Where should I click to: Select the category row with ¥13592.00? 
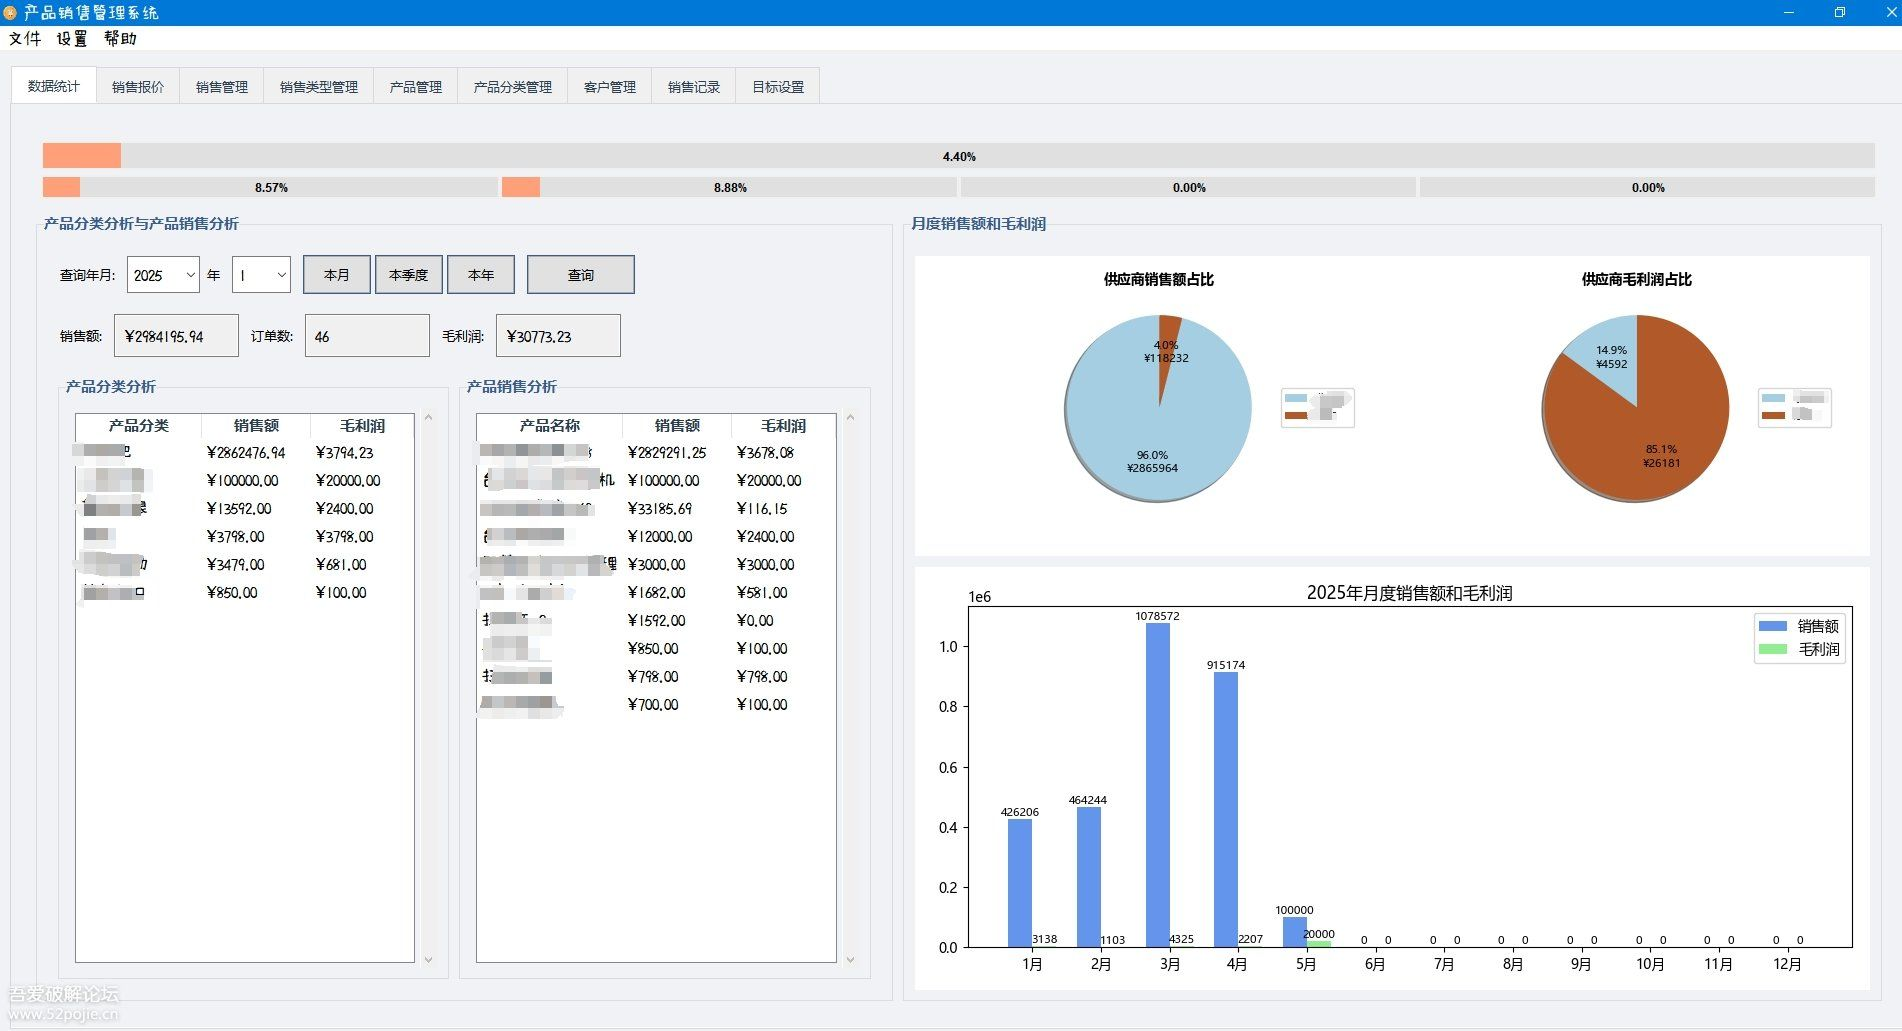(245, 509)
